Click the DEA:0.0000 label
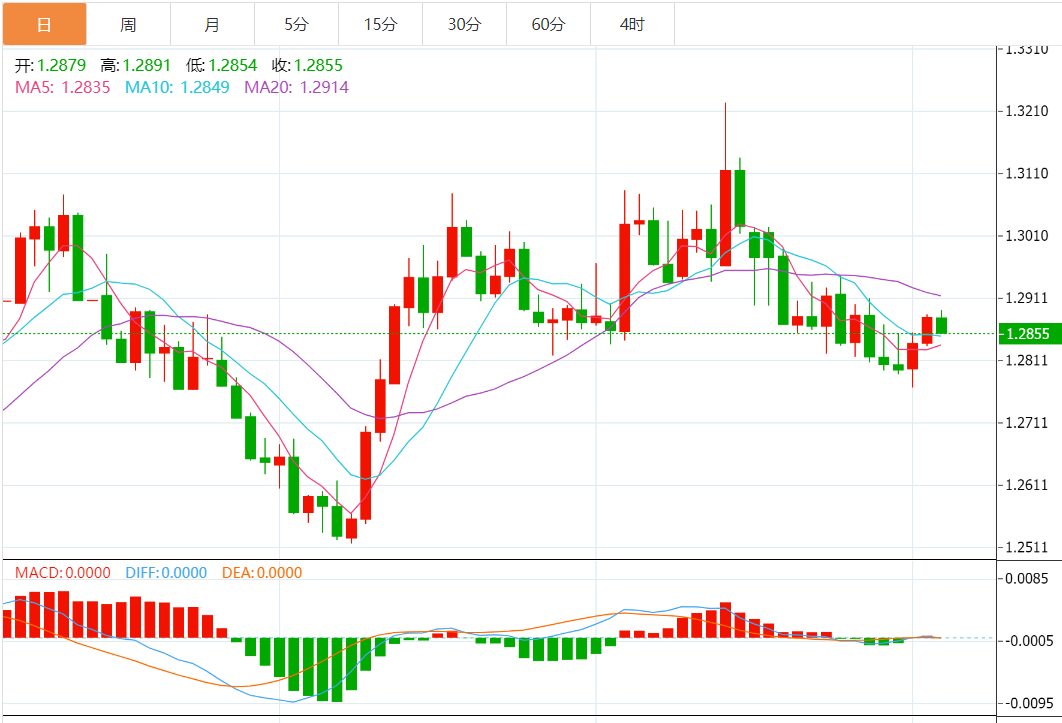1062x723 pixels. pyautogui.click(x=262, y=573)
